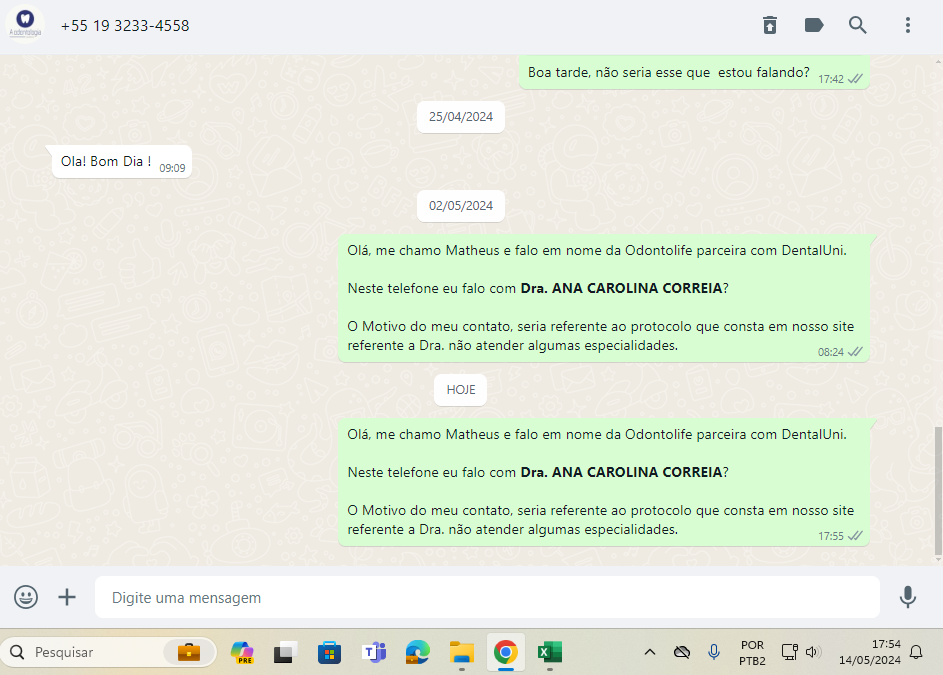
Task: Click the 'Boa tarde, não seria esse' message
Action: (694, 73)
